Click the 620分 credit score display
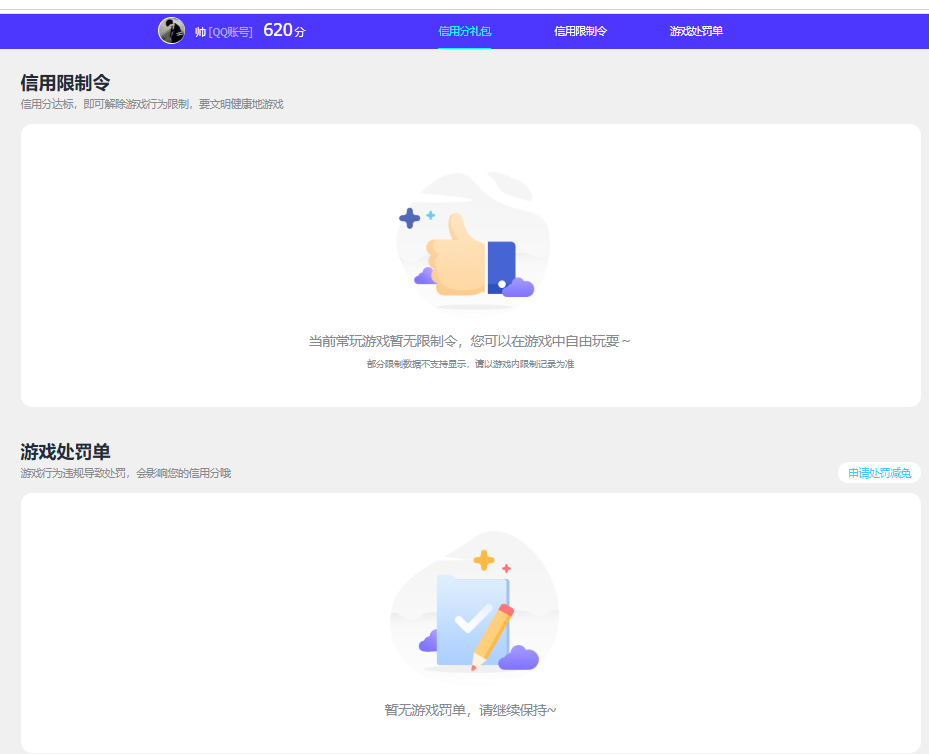Image resolution: width=929 pixels, height=754 pixels. 283,30
